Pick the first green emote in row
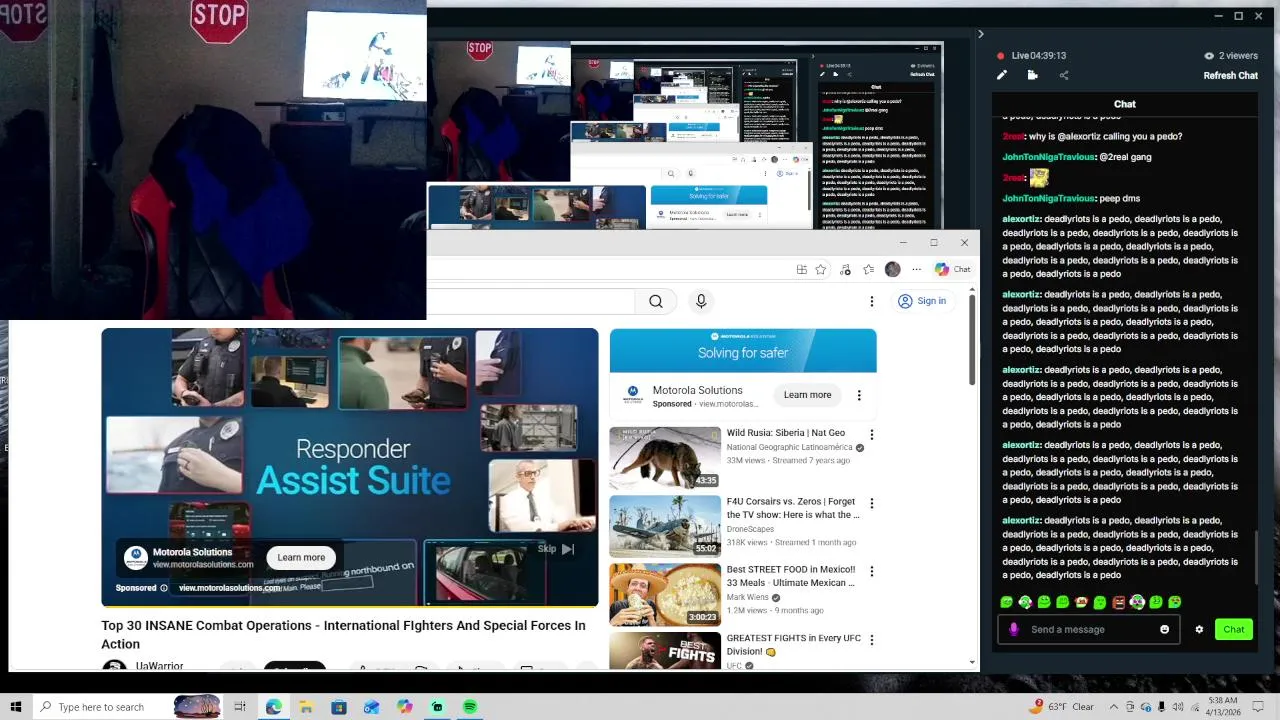Image resolution: width=1280 pixels, height=720 pixels. click(x=1007, y=602)
